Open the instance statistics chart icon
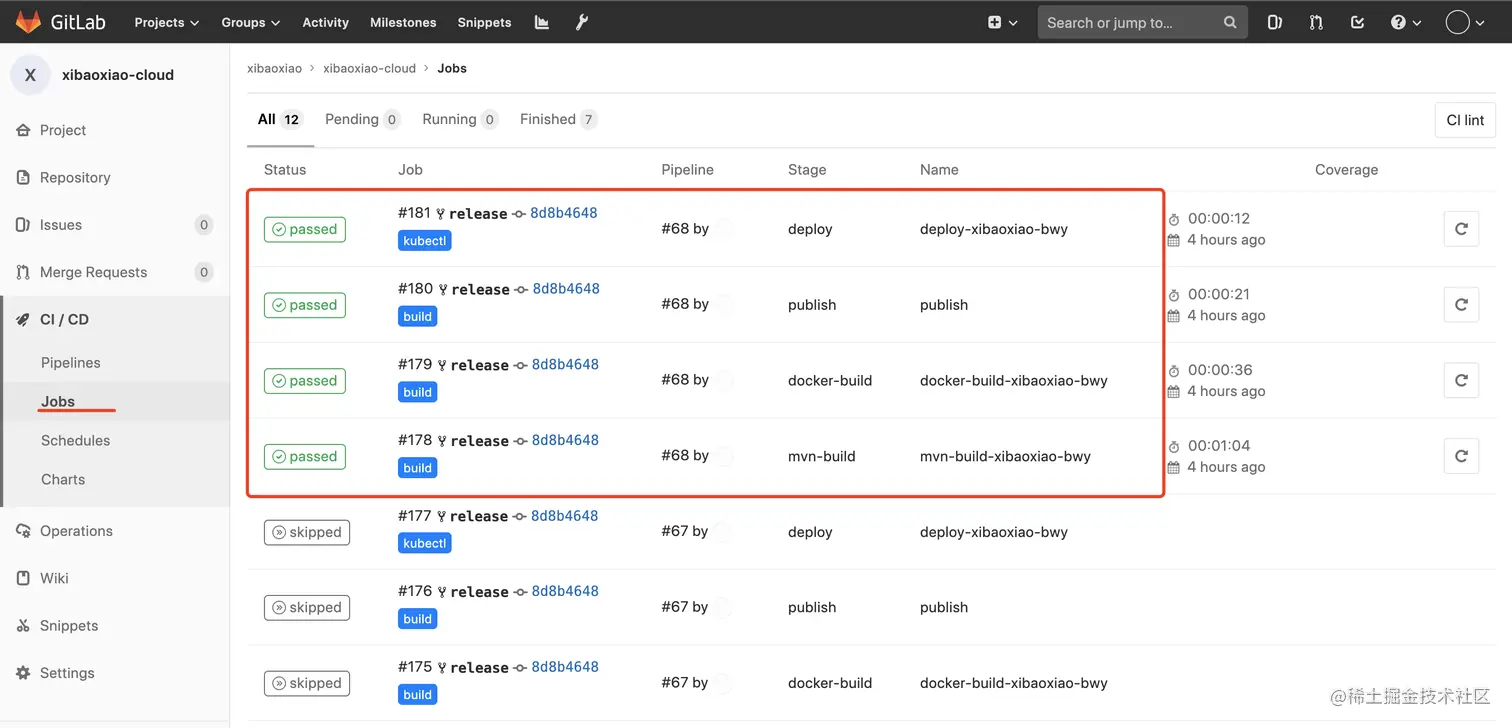The width and height of the screenshot is (1512, 728). click(x=542, y=22)
